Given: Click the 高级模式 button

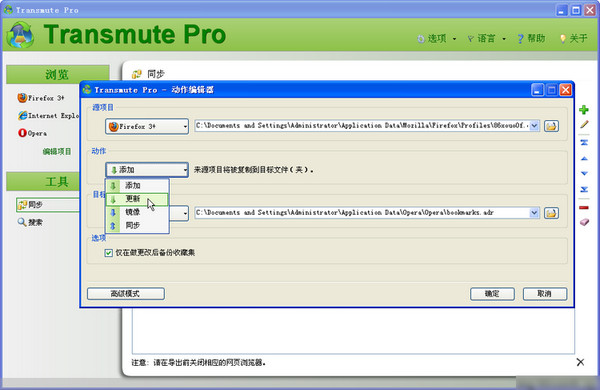Looking at the screenshot, I should (126, 294).
